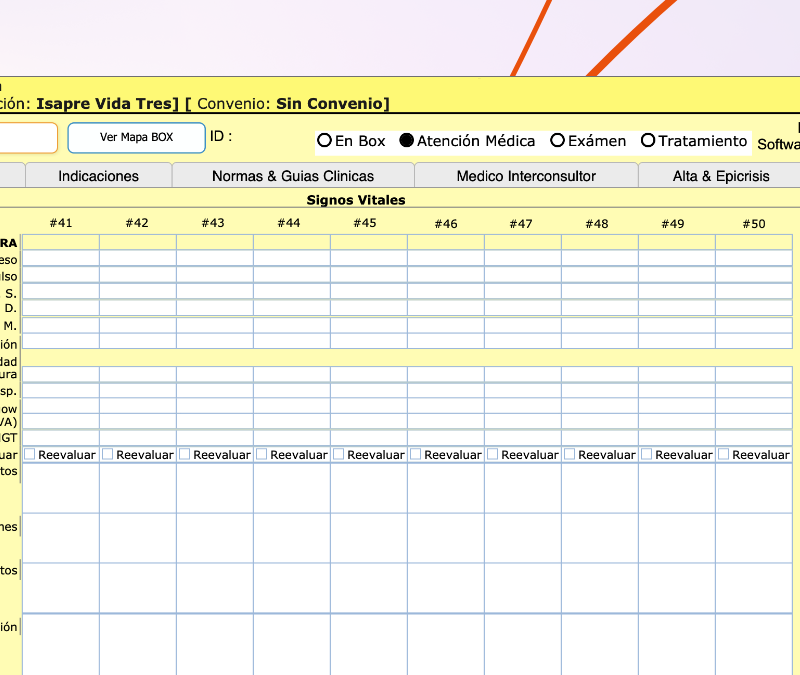Click the Isapre Vida Tres text
The height and width of the screenshot is (675, 800).
(x=104, y=104)
